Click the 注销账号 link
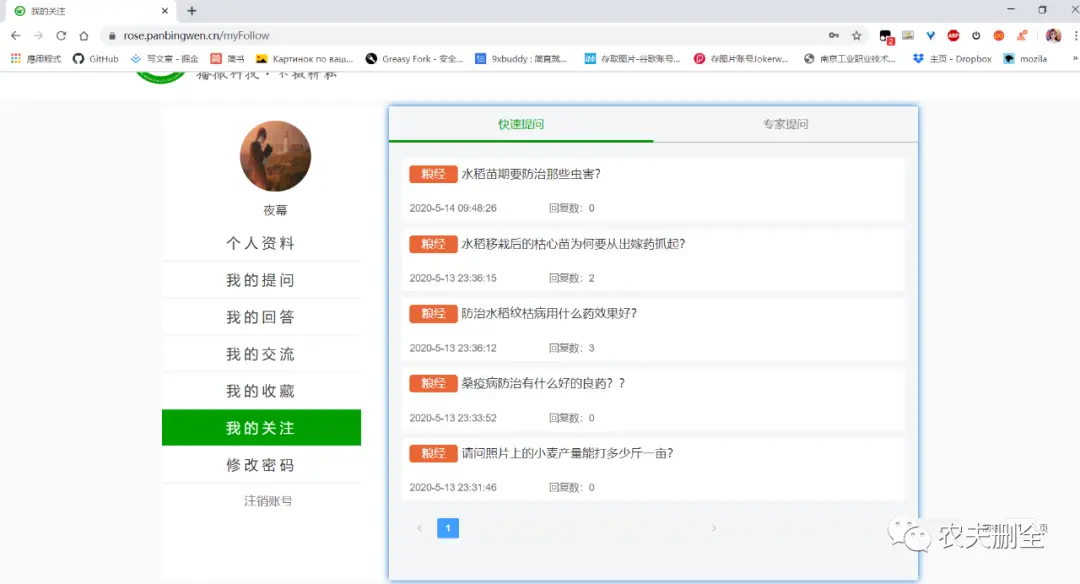The image size is (1080, 584). pyautogui.click(x=268, y=501)
